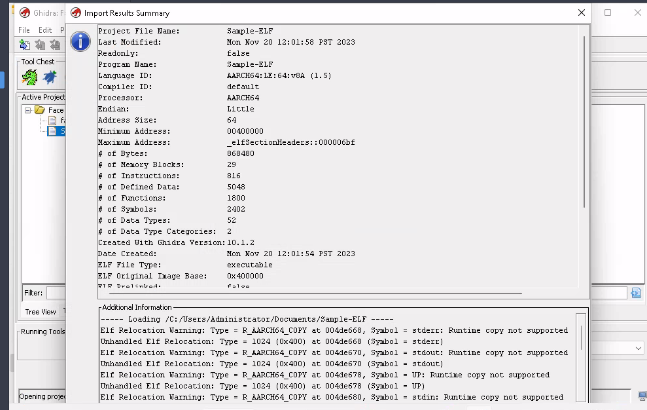Screen dimensions: 647x410
Task: Select the first file under the project folder
Action: coord(60,120)
